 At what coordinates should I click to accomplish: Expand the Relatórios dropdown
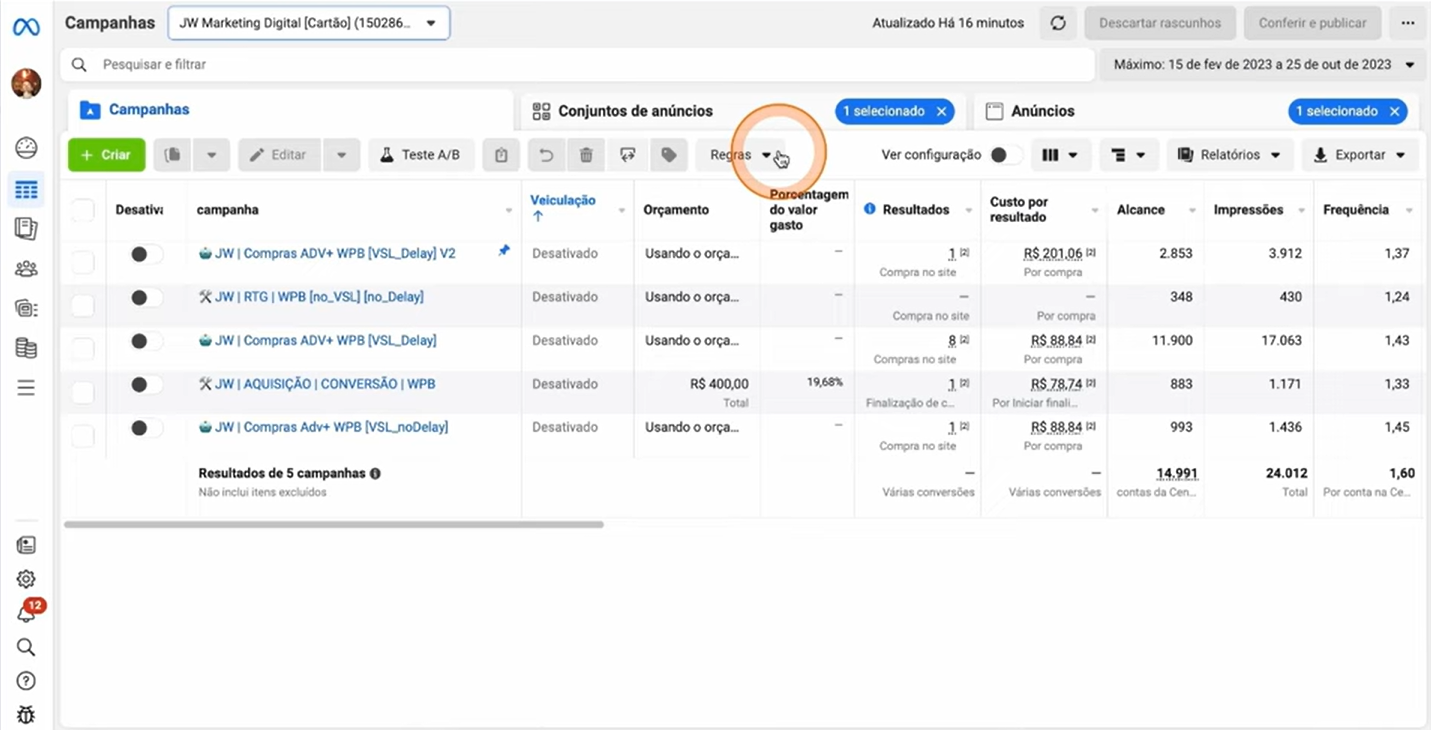1229,155
